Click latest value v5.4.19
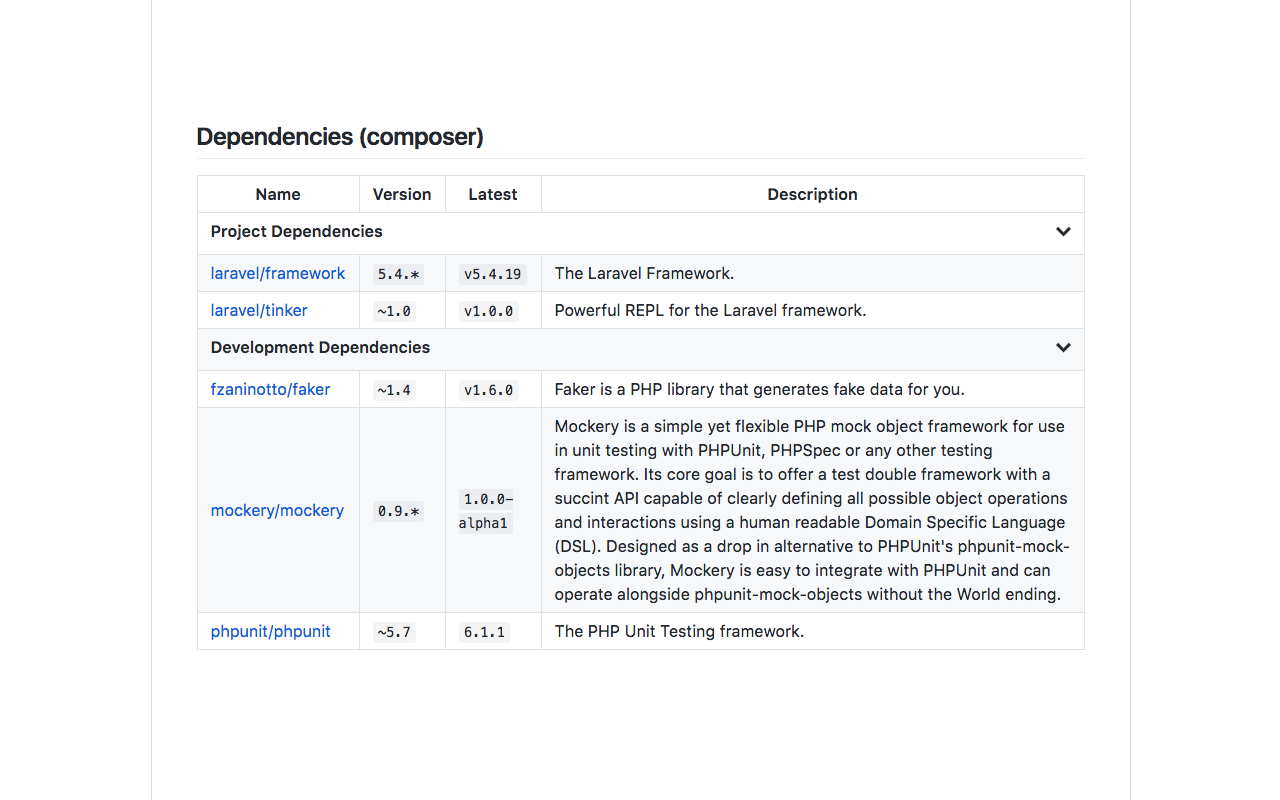Image resolution: width=1280 pixels, height=800 pixels. click(x=493, y=274)
